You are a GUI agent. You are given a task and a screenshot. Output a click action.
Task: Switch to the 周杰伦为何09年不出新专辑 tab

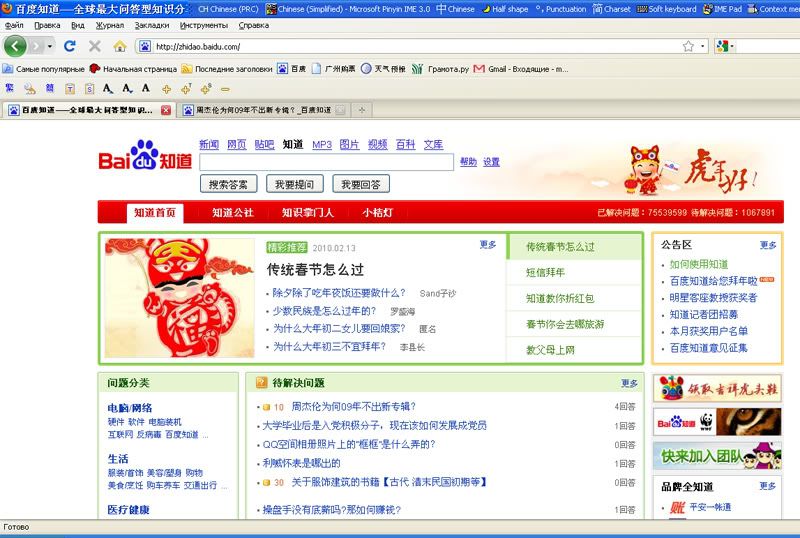click(263, 110)
